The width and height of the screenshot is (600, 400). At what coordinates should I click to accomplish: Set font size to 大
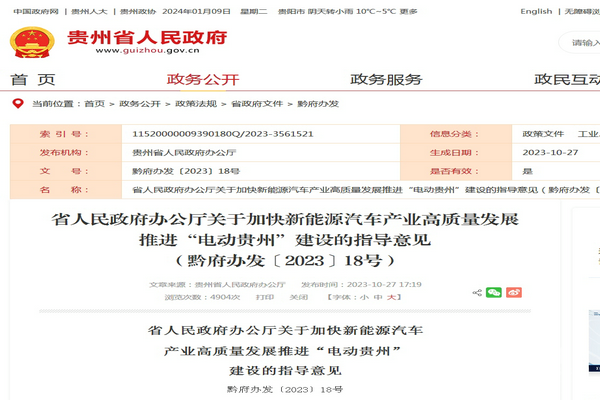pos(393,297)
